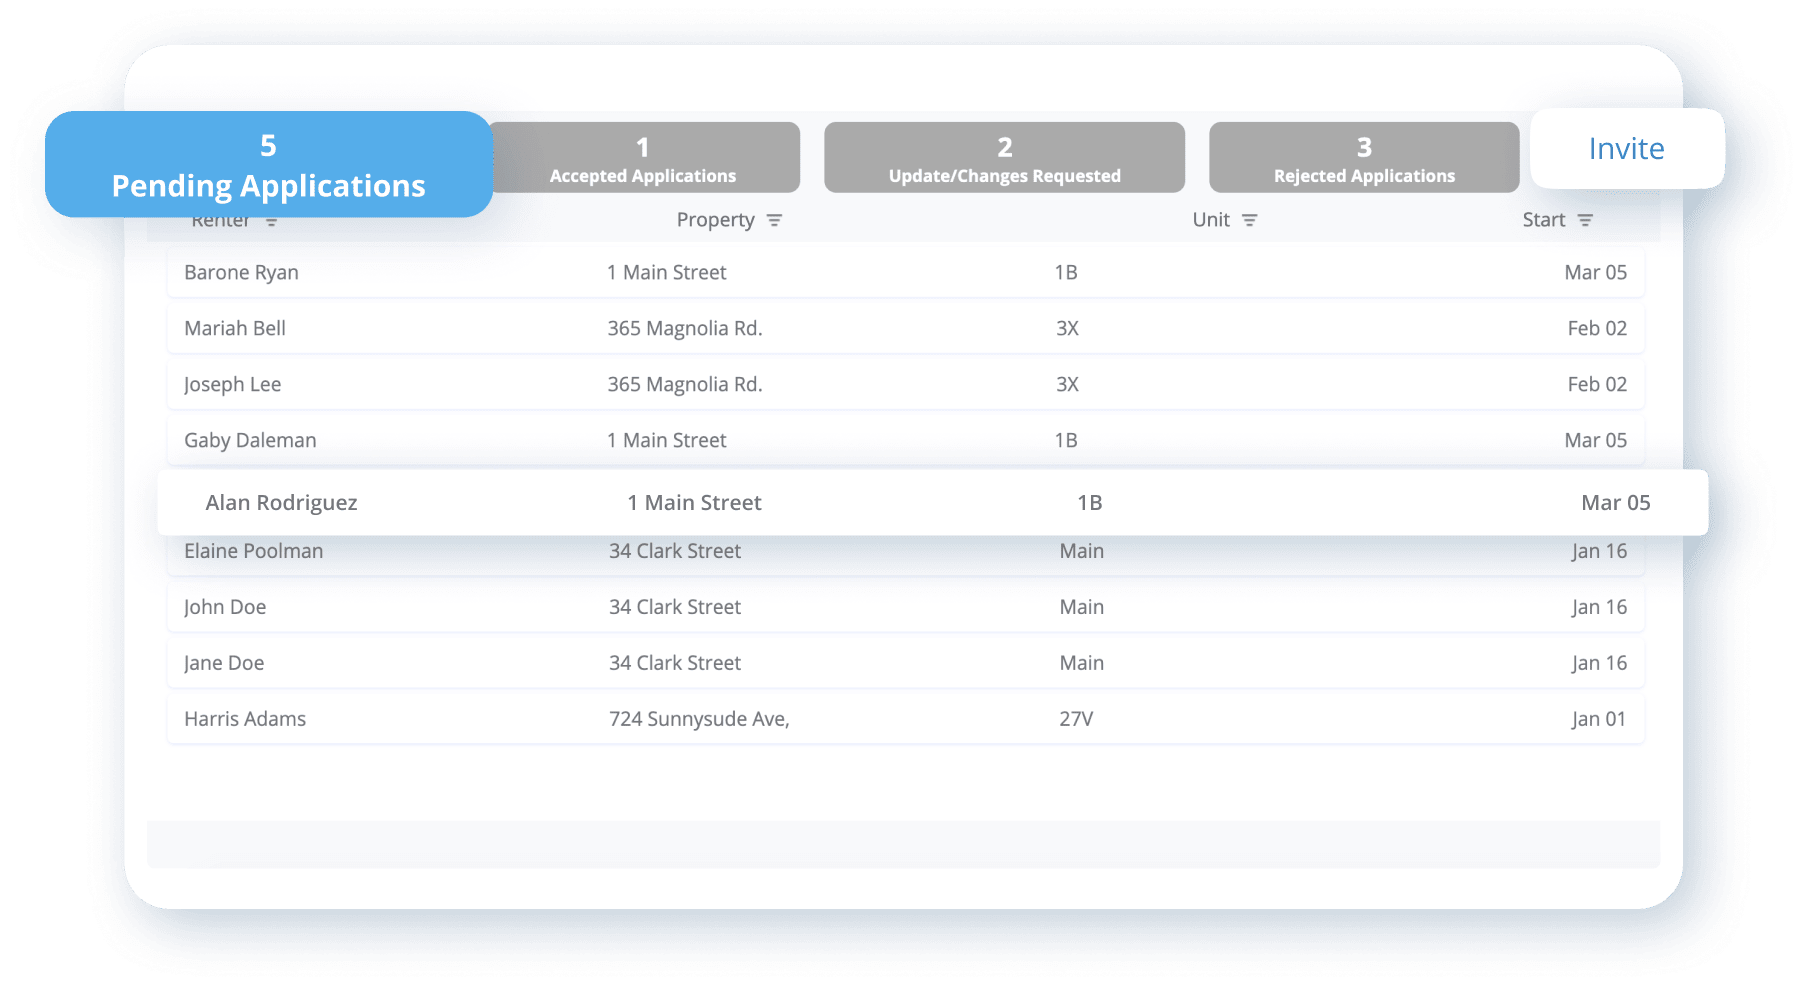Click 724 Sunnysude Ave, in Harris Adams' row
The height and width of the screenshot is (984, 1801).
699,719
